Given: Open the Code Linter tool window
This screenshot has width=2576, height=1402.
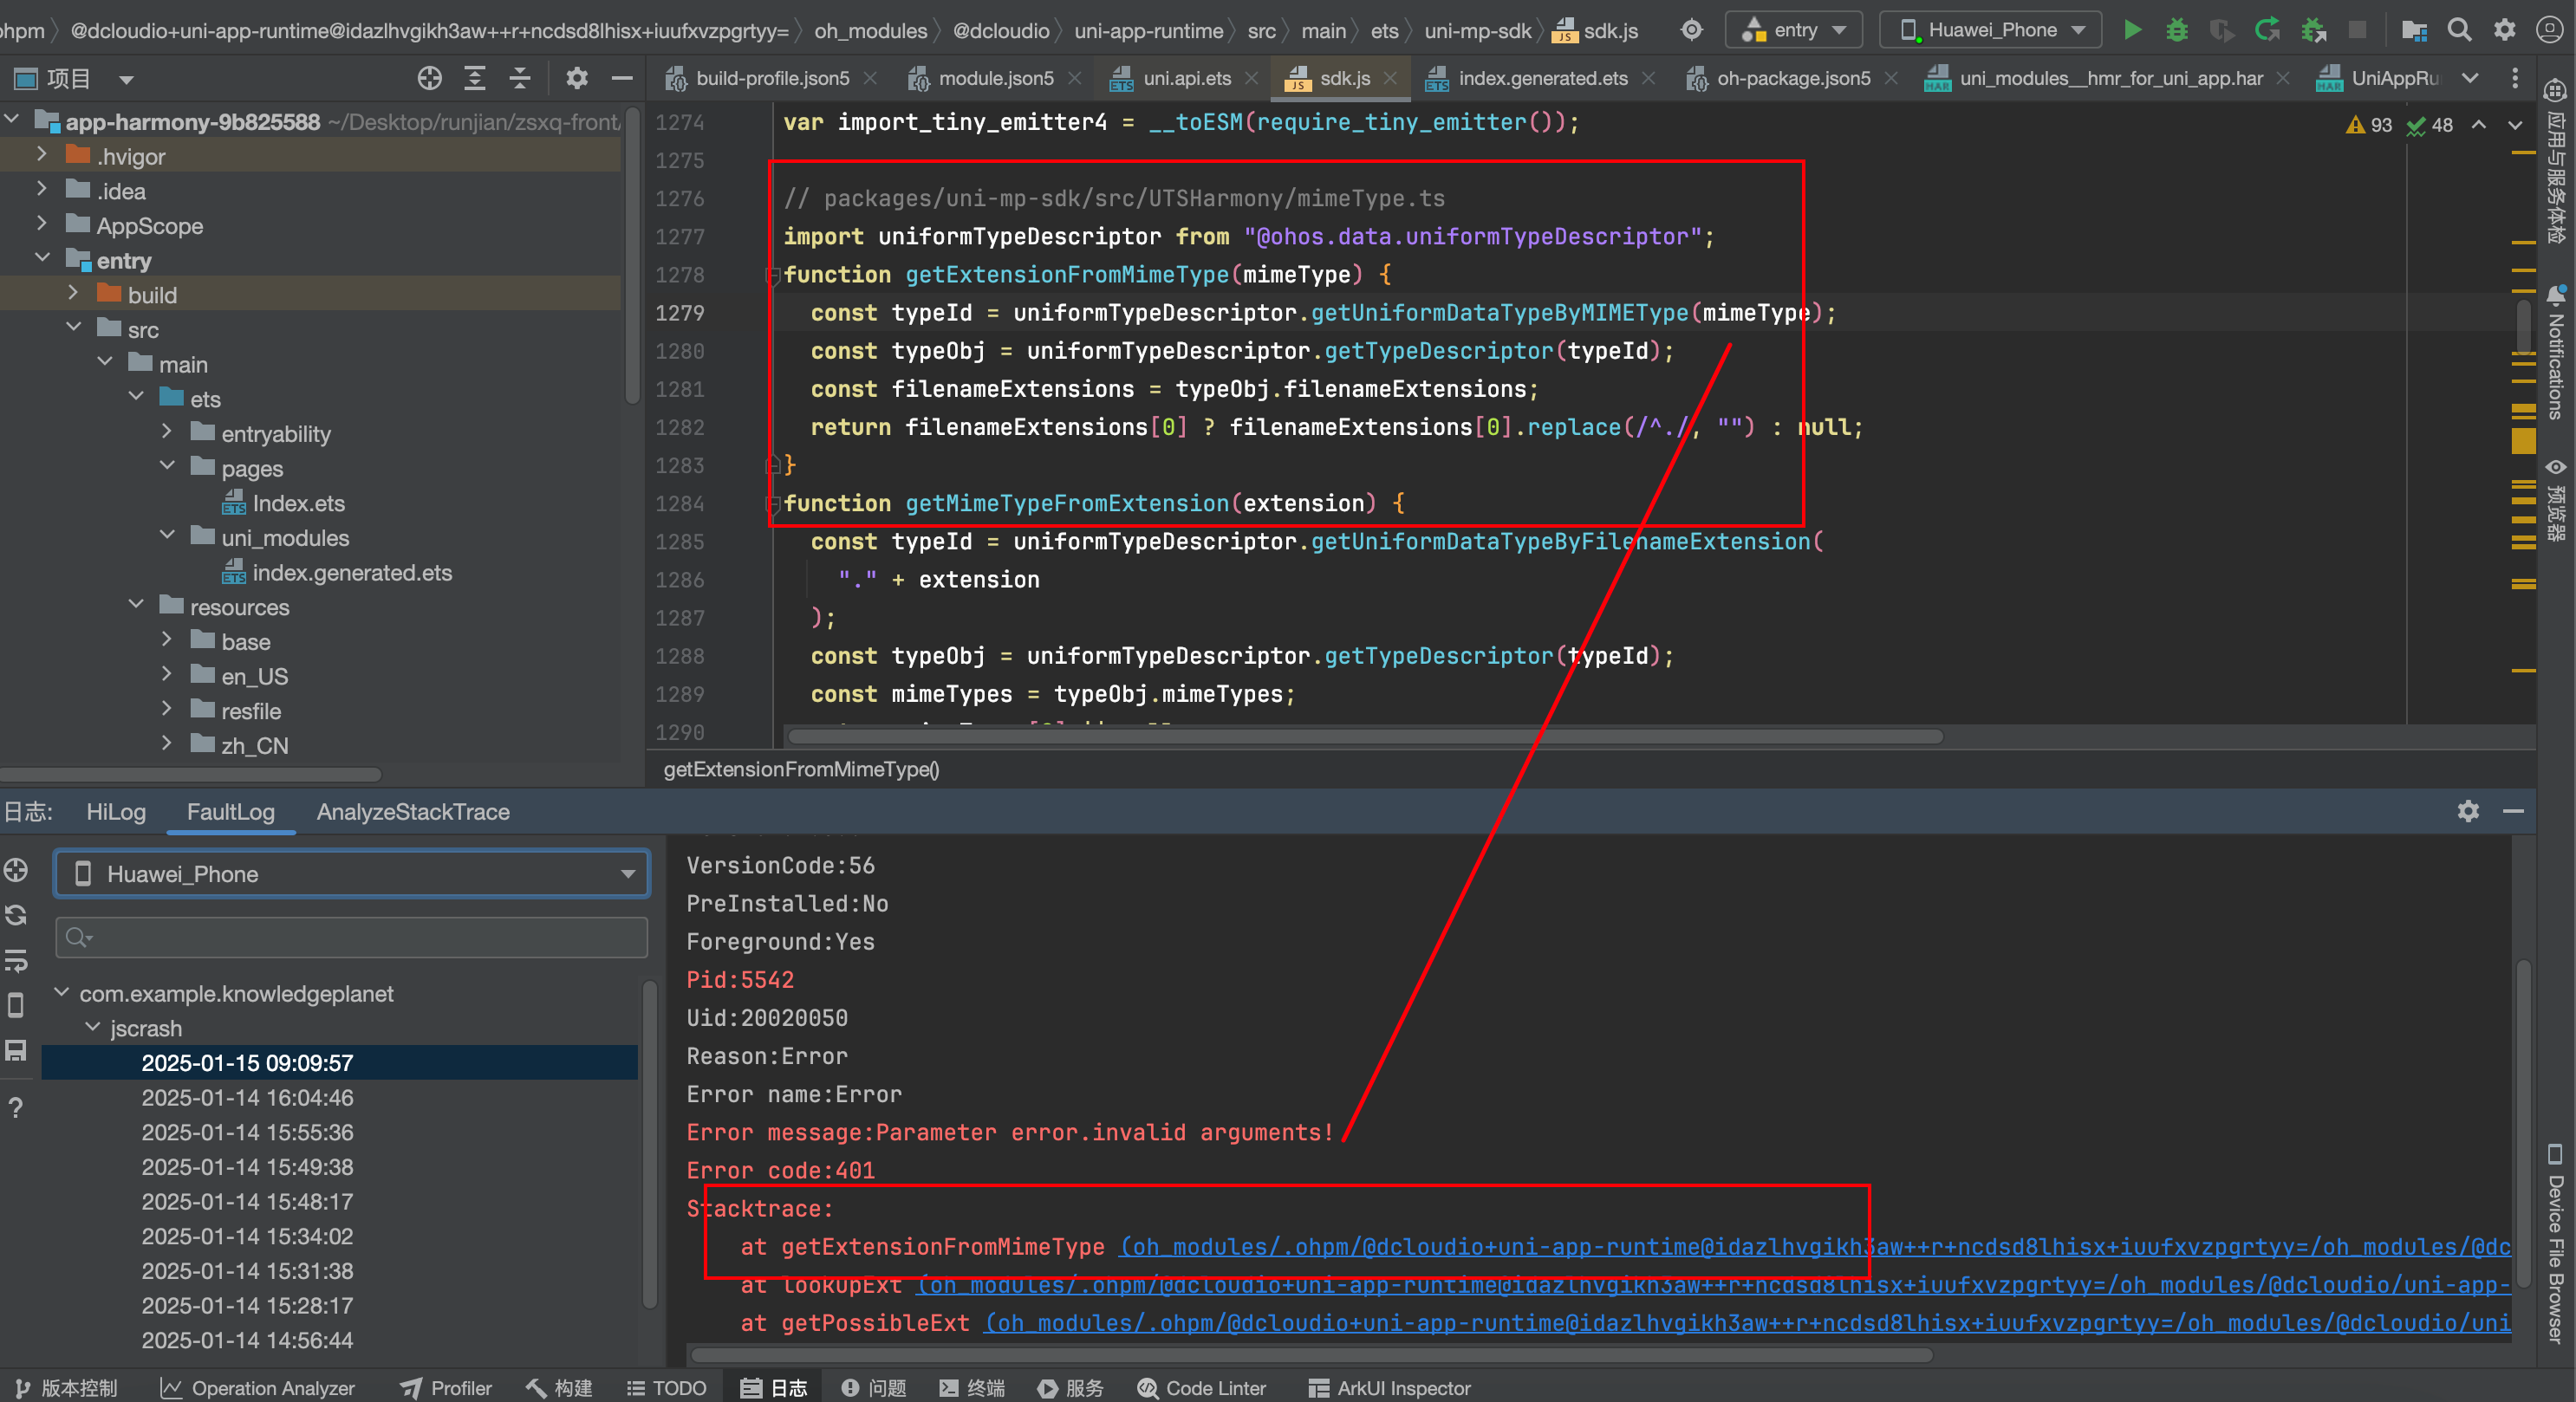Looking at the screenshot, I should 1201,1388.
